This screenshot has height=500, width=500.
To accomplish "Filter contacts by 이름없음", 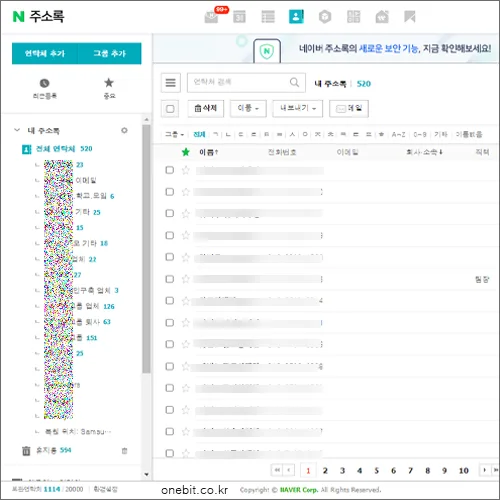I will point(469,134).
